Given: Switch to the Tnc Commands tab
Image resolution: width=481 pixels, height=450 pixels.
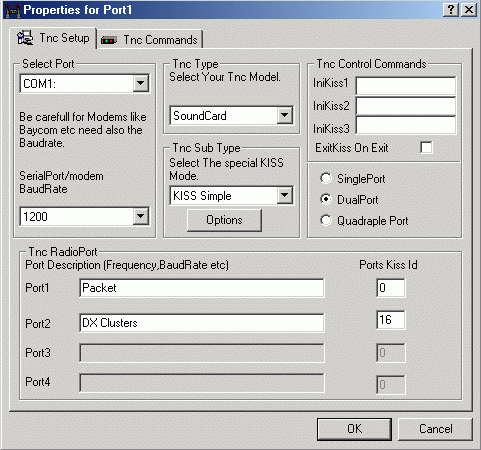Looking at the screenshot, I should (x=151, y=40).
